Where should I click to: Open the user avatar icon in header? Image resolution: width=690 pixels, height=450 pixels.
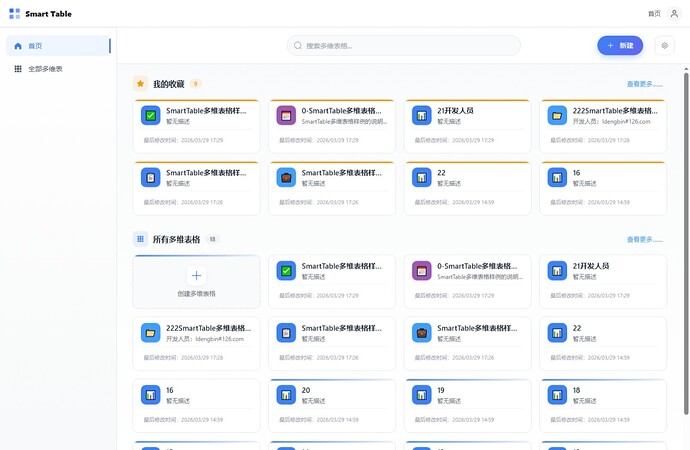(674, 14)
